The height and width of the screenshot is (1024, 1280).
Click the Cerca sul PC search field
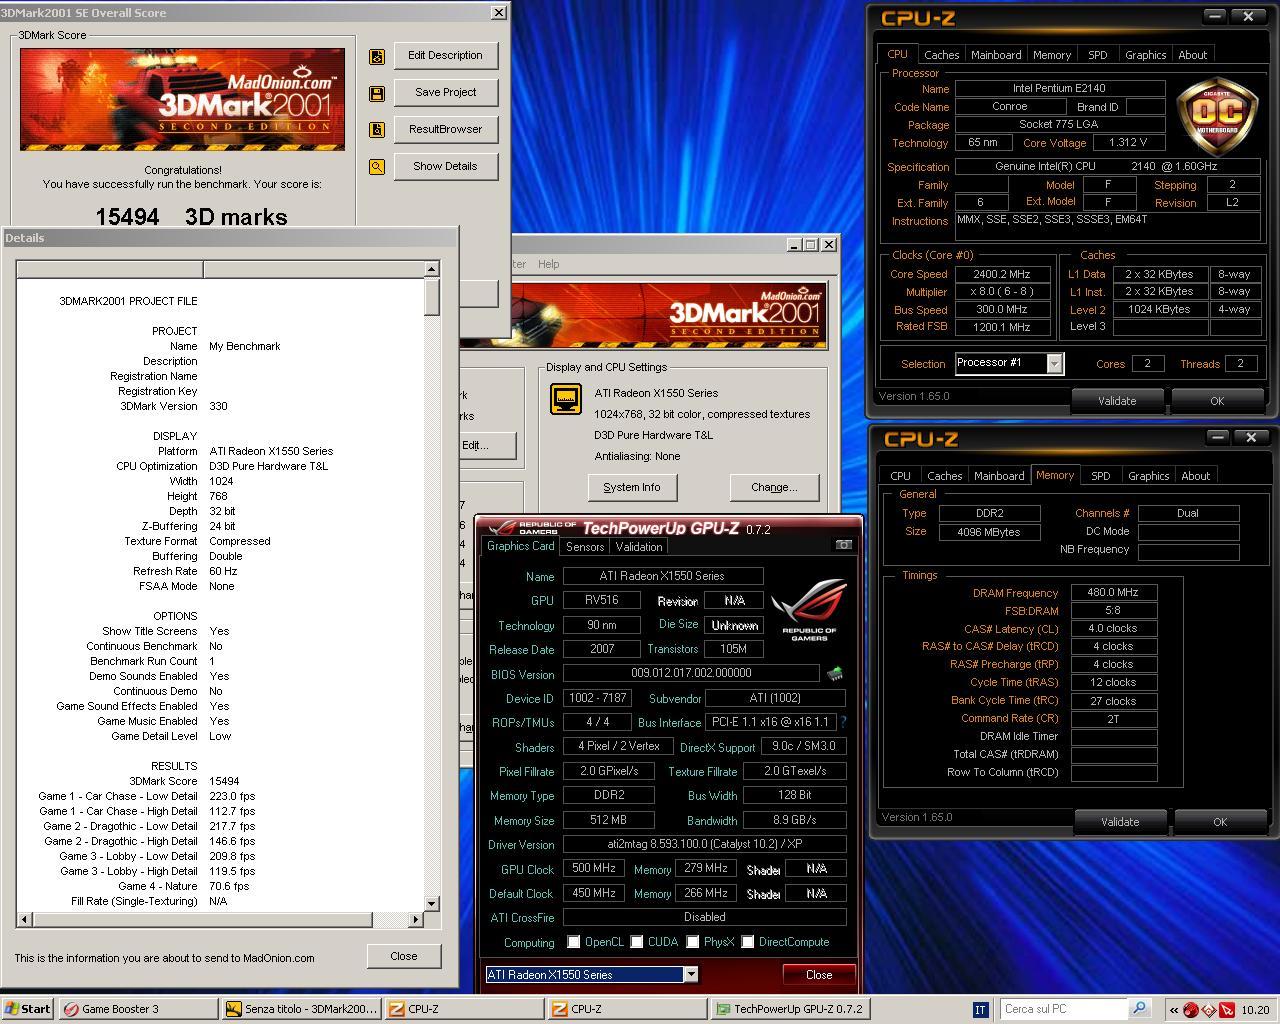(1064, 1009)
